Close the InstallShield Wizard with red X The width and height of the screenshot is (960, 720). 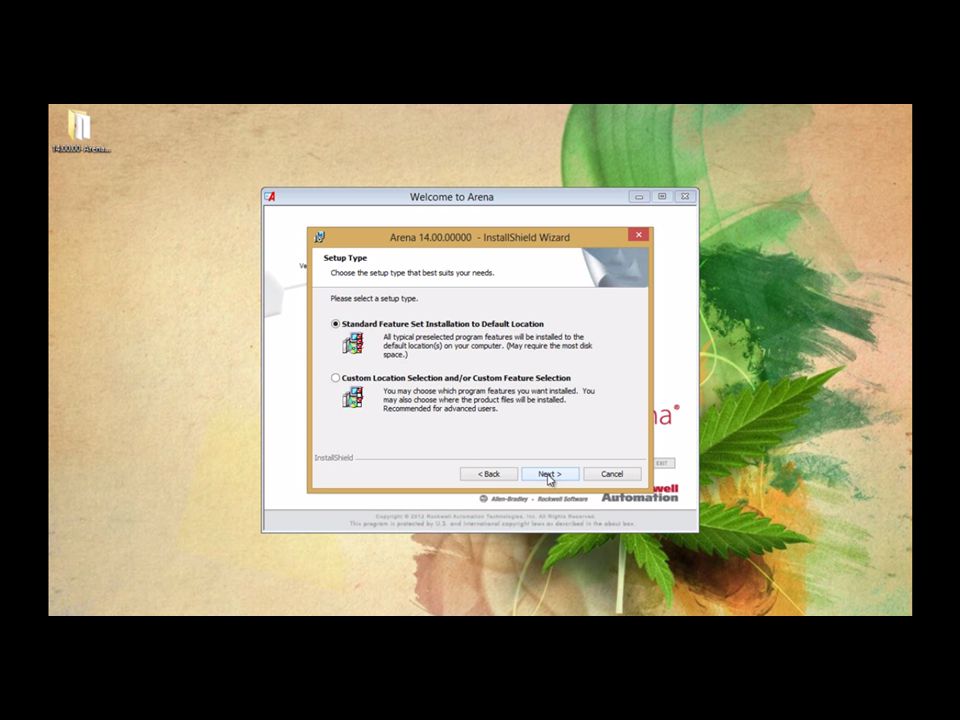pyautogui.click(x=638, y=235)
